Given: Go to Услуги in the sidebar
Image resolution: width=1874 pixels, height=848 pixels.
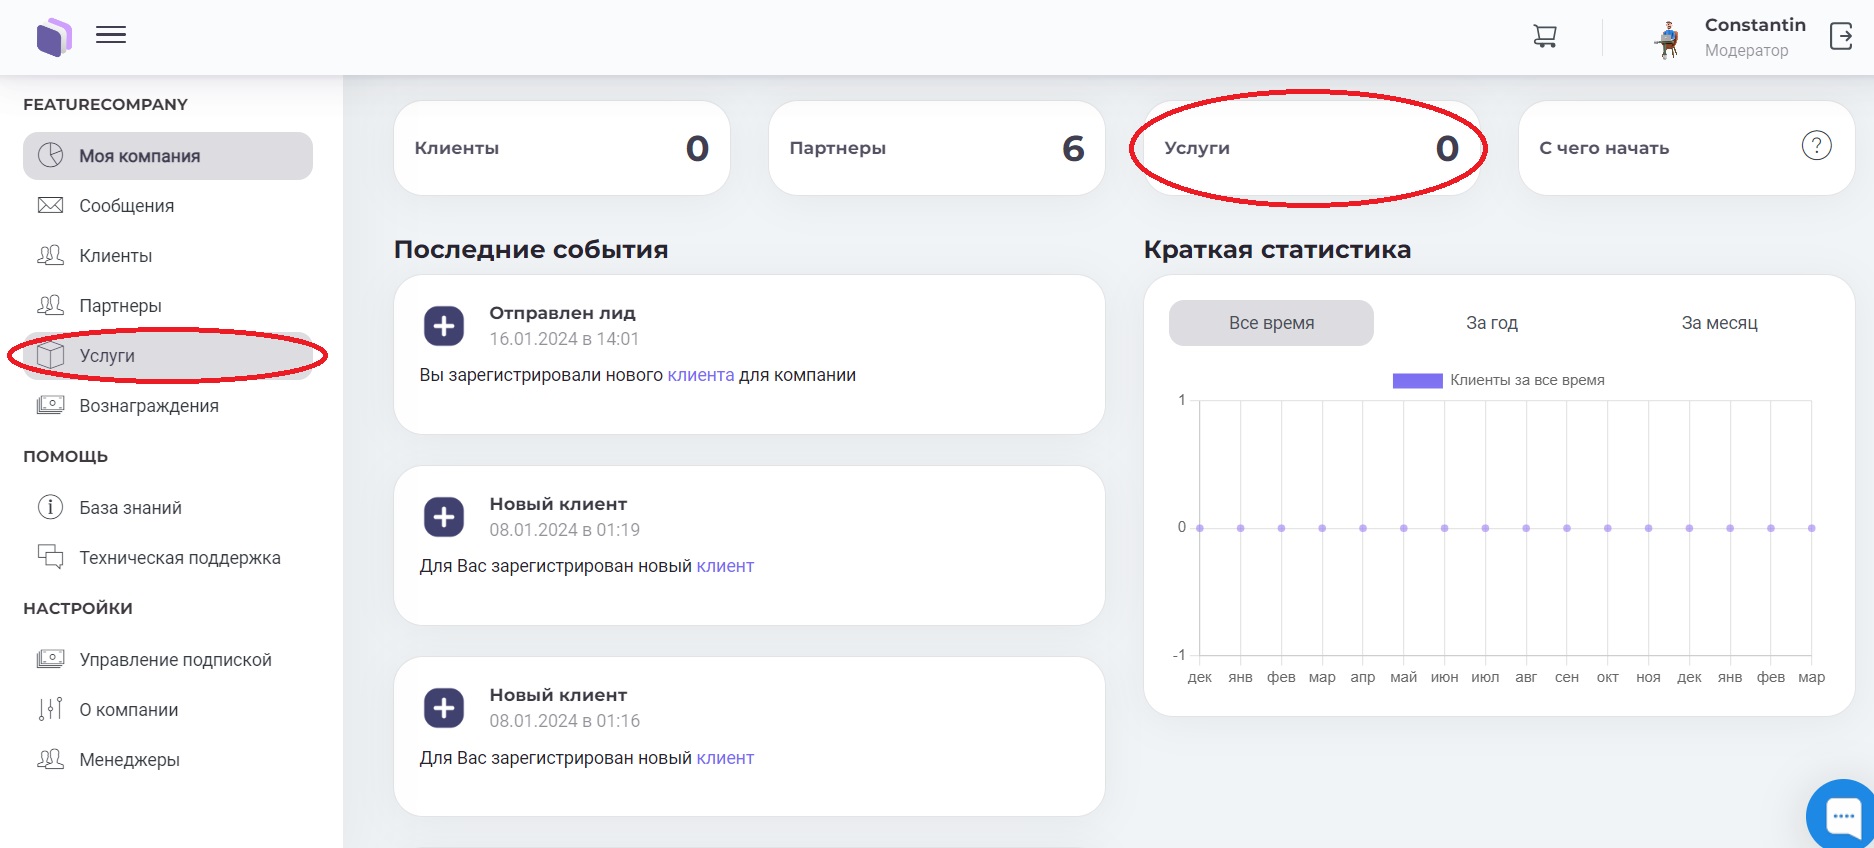Looking at the screenshot, I should [107, 356].
